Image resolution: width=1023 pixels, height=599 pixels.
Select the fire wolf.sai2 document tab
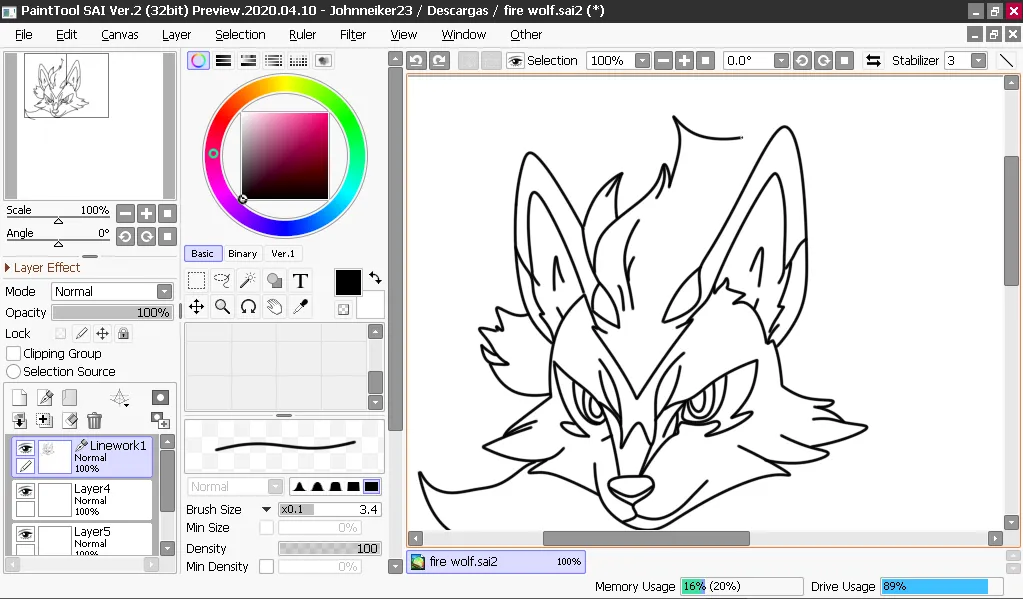[496, 561]
